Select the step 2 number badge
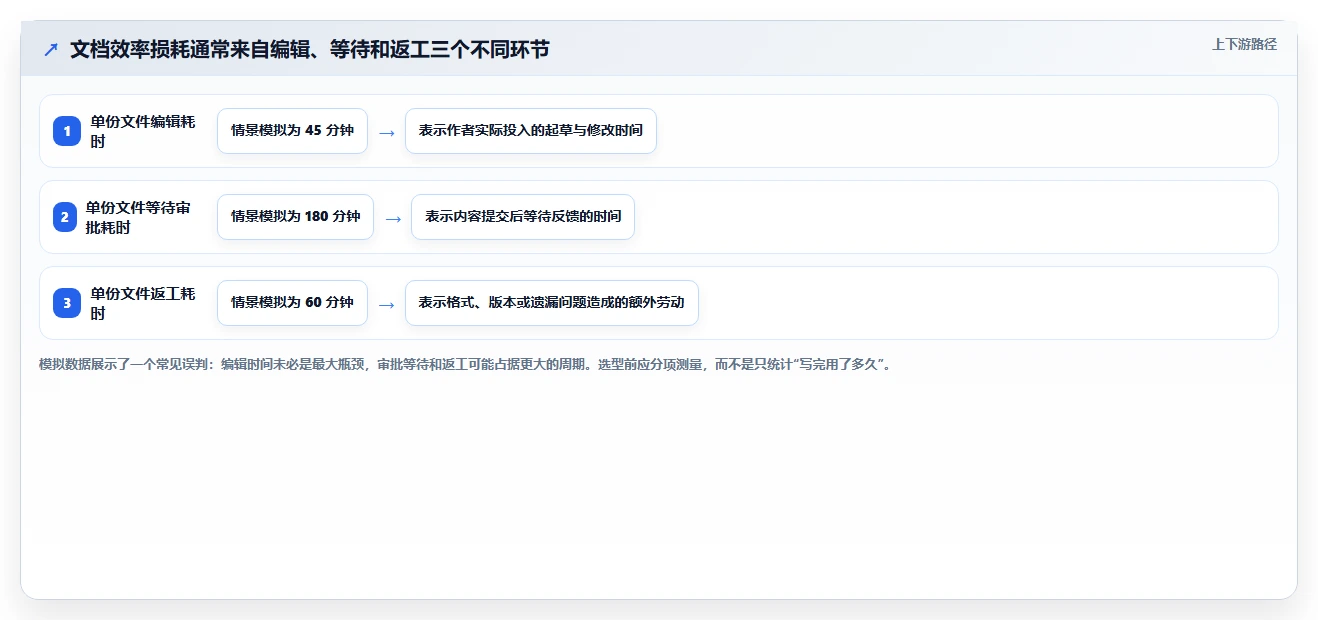 65,217
